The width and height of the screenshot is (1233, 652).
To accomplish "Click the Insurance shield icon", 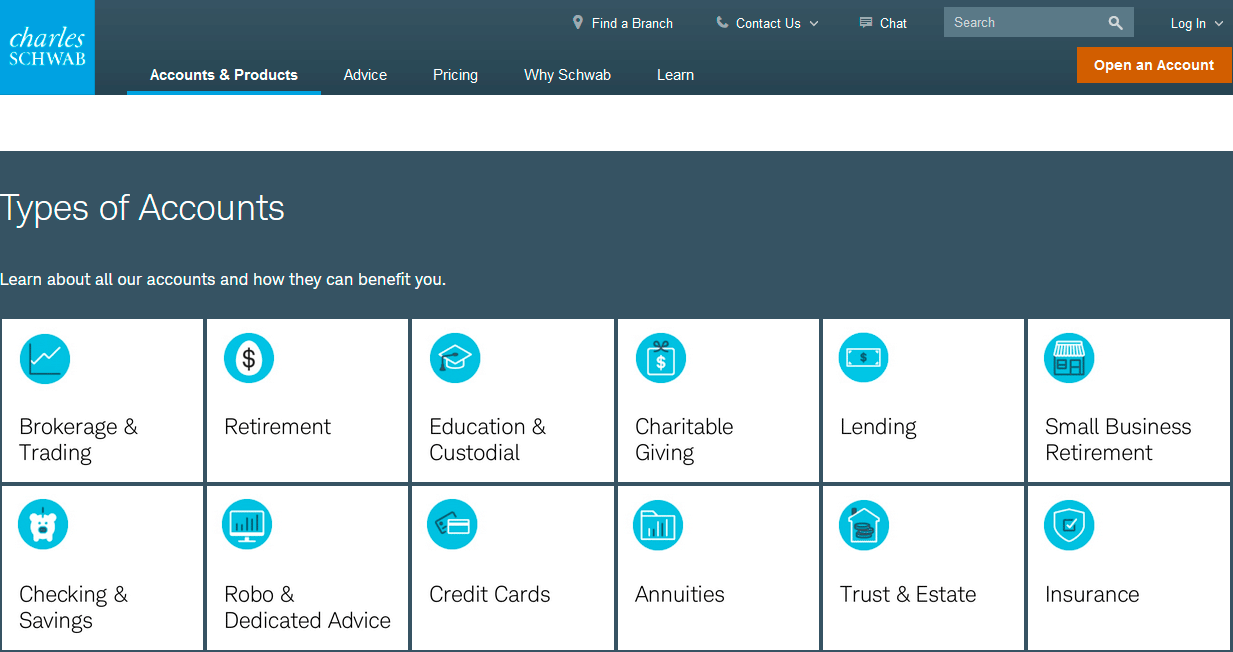I will click(x=1068, y=524).
